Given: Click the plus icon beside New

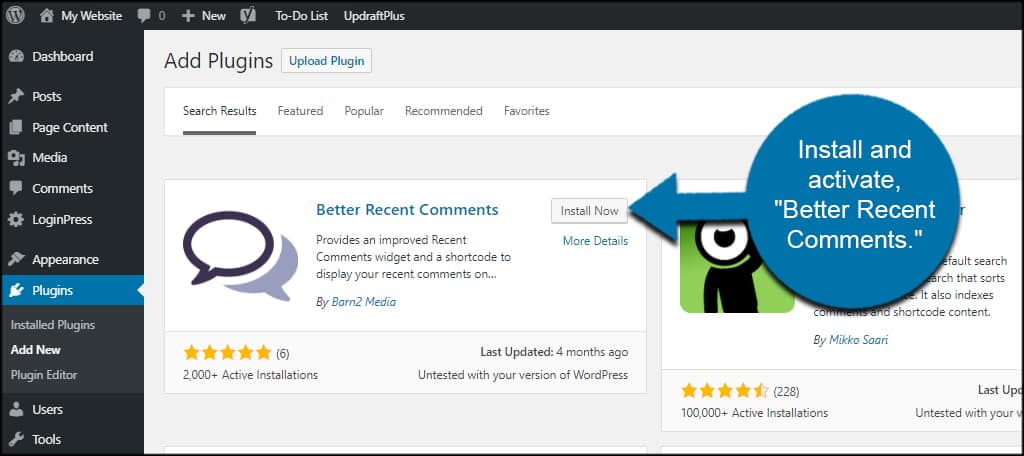Looking at the screenshot, I should 188,16.
